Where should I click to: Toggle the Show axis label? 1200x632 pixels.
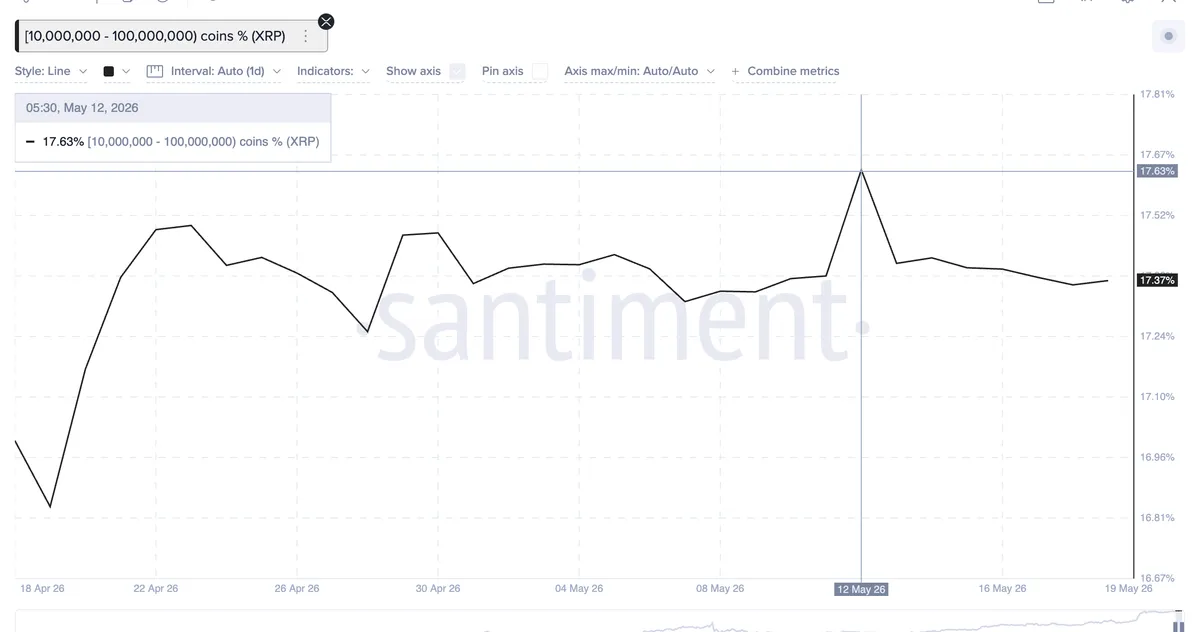[413, 71]
